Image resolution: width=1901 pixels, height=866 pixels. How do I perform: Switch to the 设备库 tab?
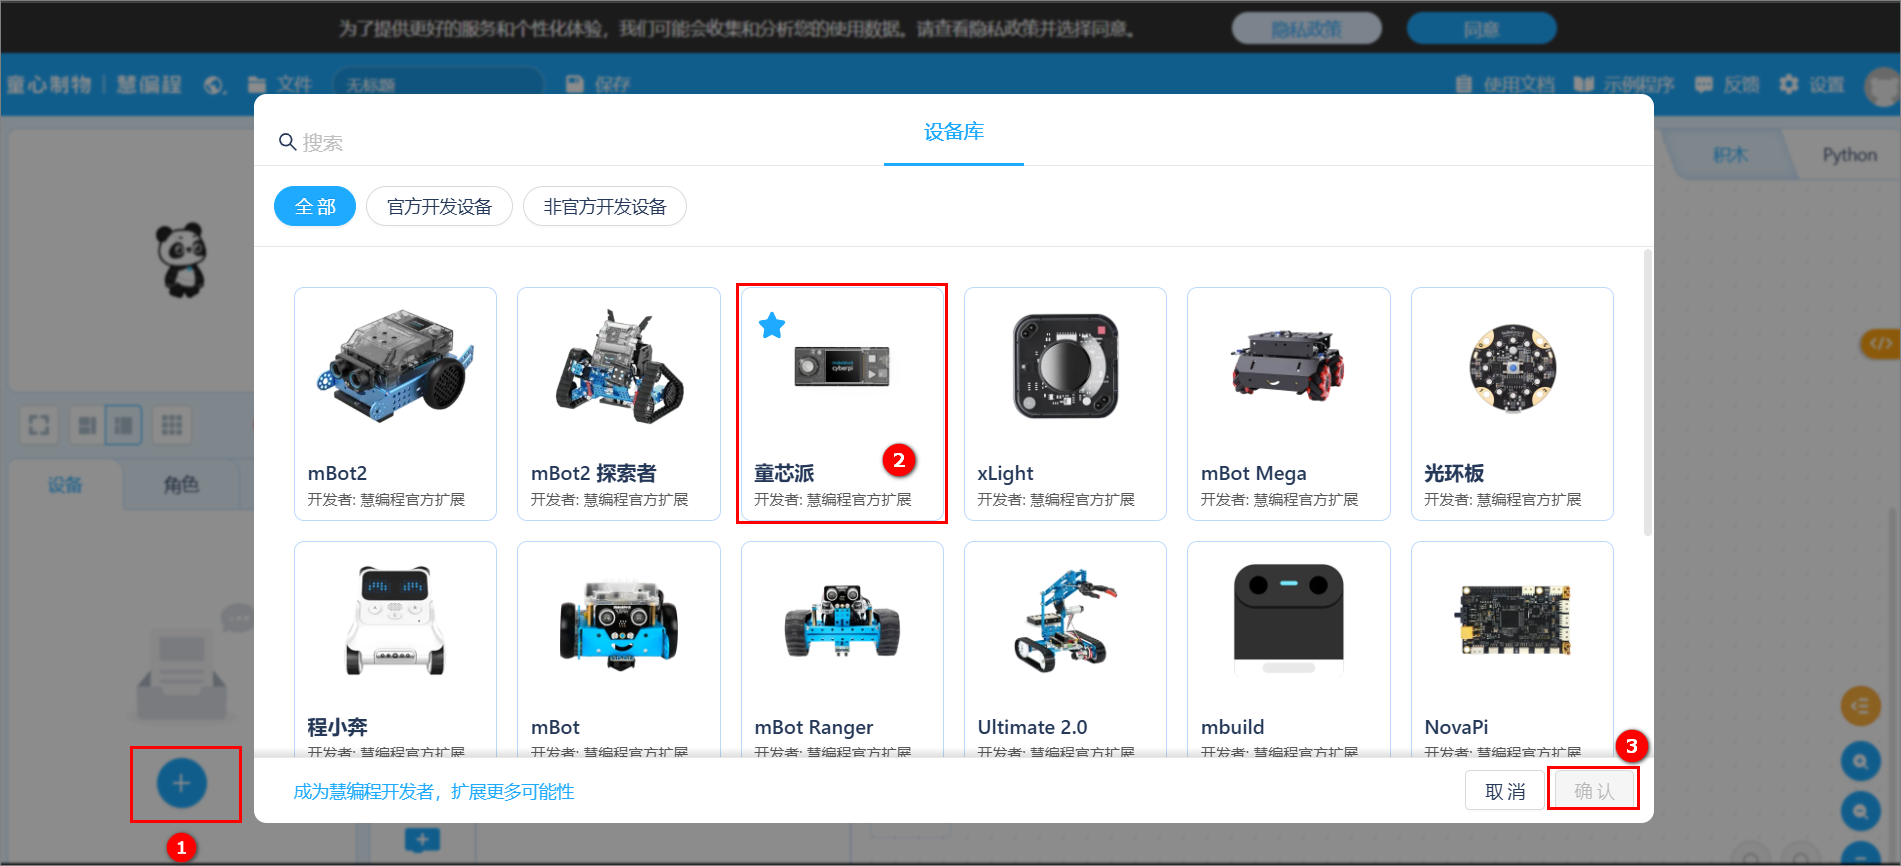click(x=954, y=132)
